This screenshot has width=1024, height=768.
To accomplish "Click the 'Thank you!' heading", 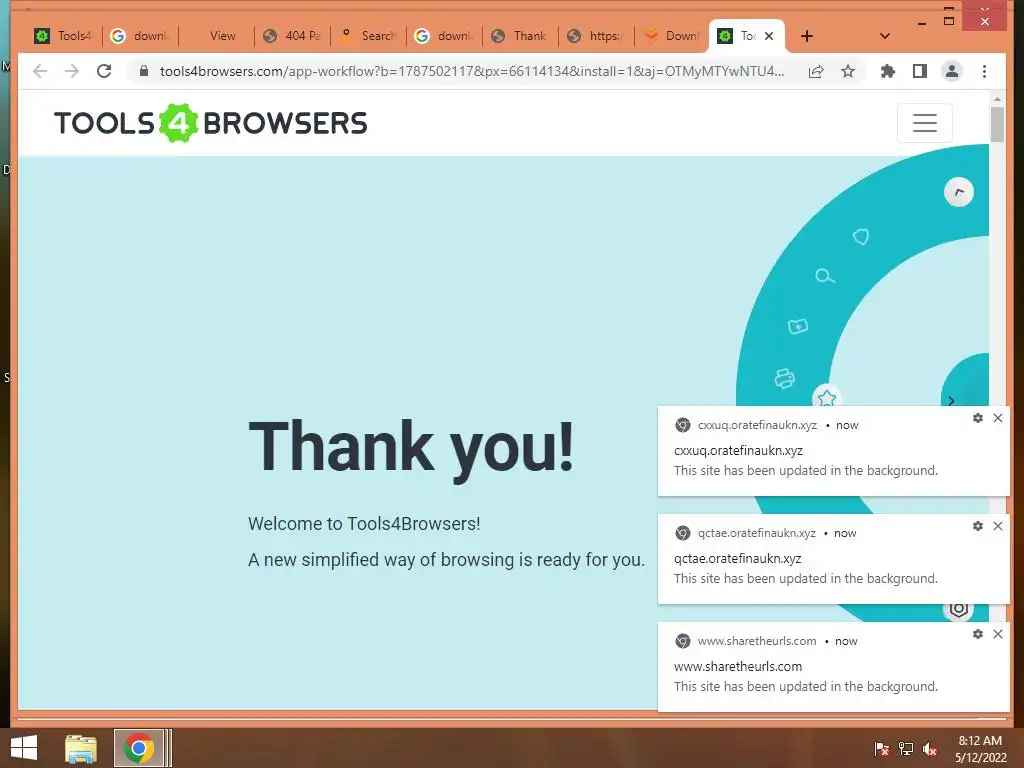I will pyautogui.click(x=411, y=447).
